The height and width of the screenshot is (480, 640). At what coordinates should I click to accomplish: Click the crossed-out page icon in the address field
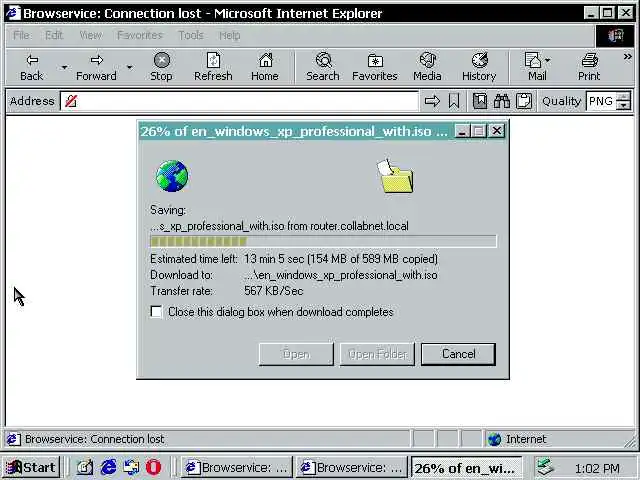click(71, 101)
